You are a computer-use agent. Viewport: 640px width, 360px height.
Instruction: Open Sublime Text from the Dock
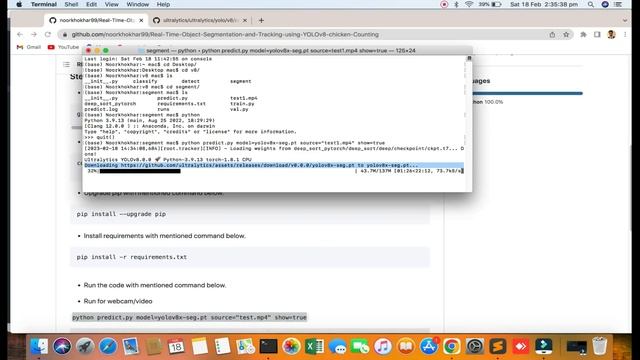click(498, 347)
